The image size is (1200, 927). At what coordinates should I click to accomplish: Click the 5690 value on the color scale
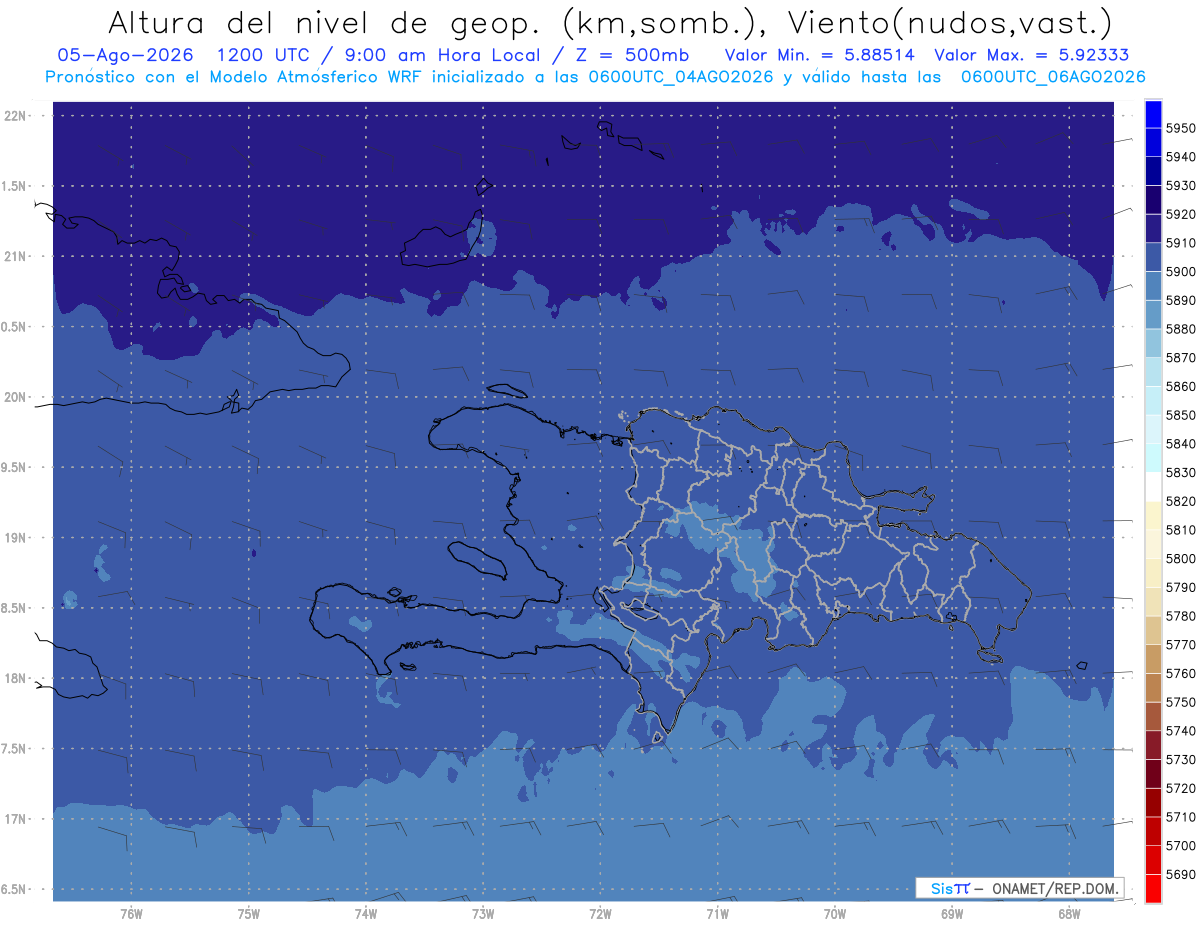coord(1181,874)
